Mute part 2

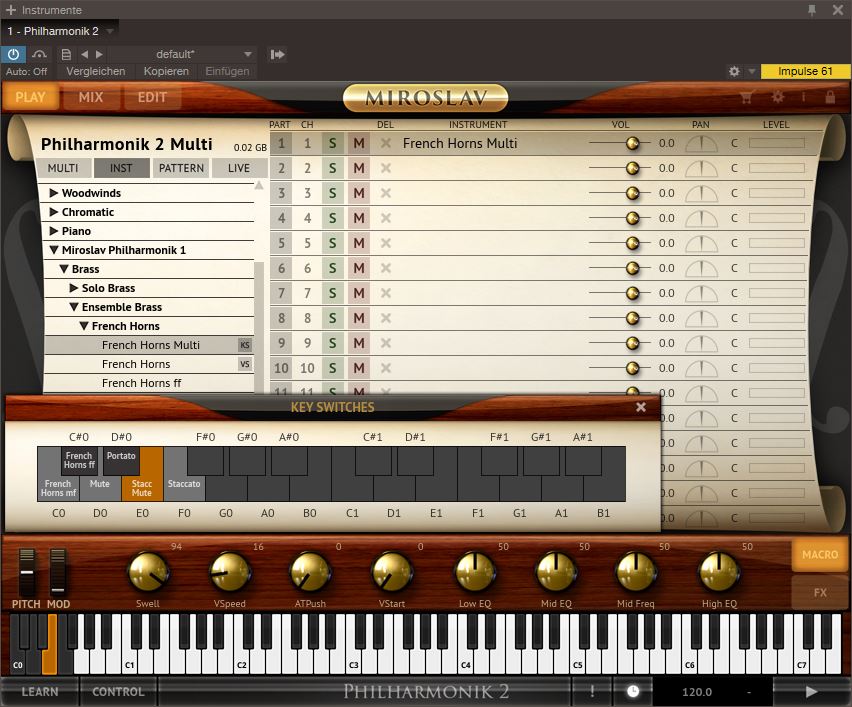[359, 168]
